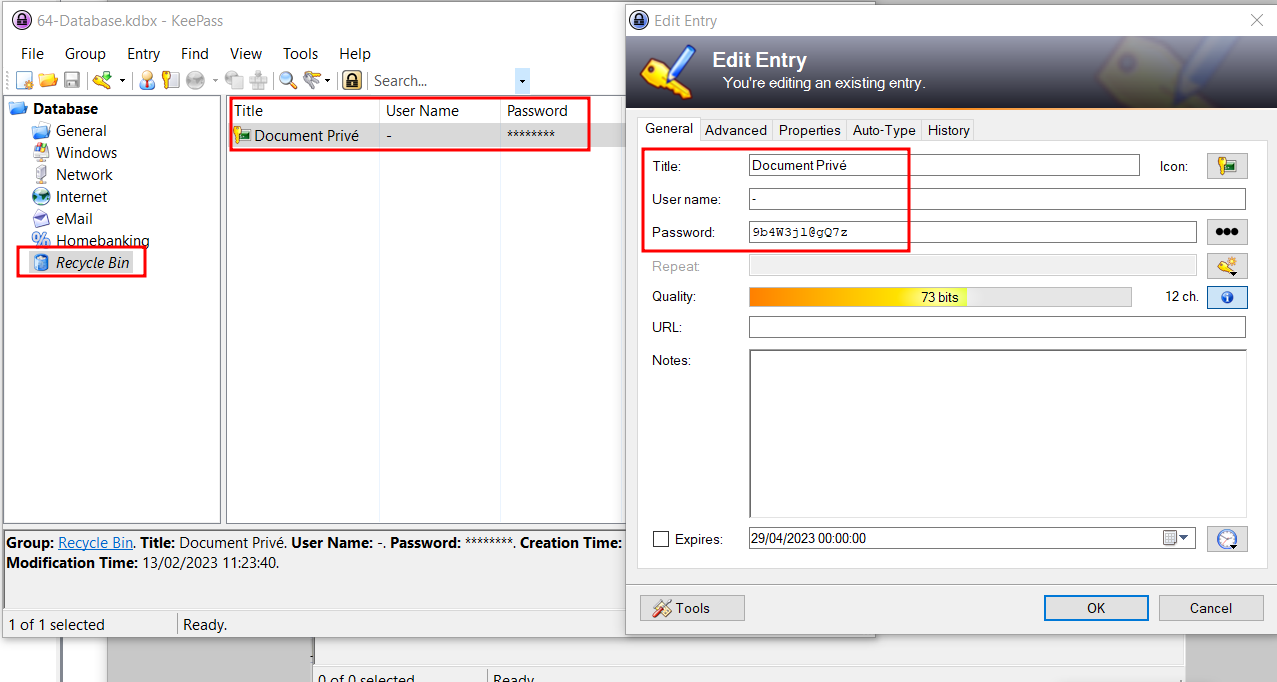Toggle the user edit toolbar icon
The image size is (1277, 682).
pos(146,79)
